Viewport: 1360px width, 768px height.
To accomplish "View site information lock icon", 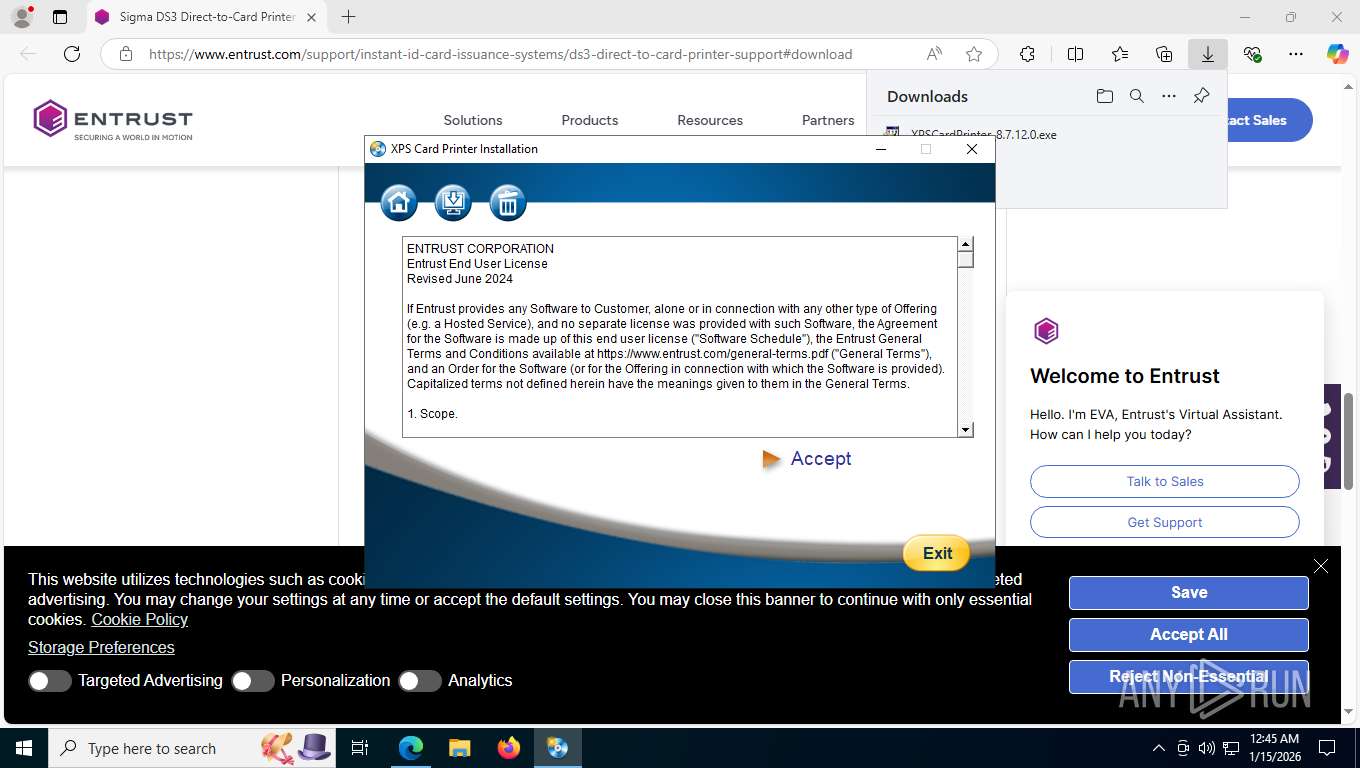I will click(125, 54).
